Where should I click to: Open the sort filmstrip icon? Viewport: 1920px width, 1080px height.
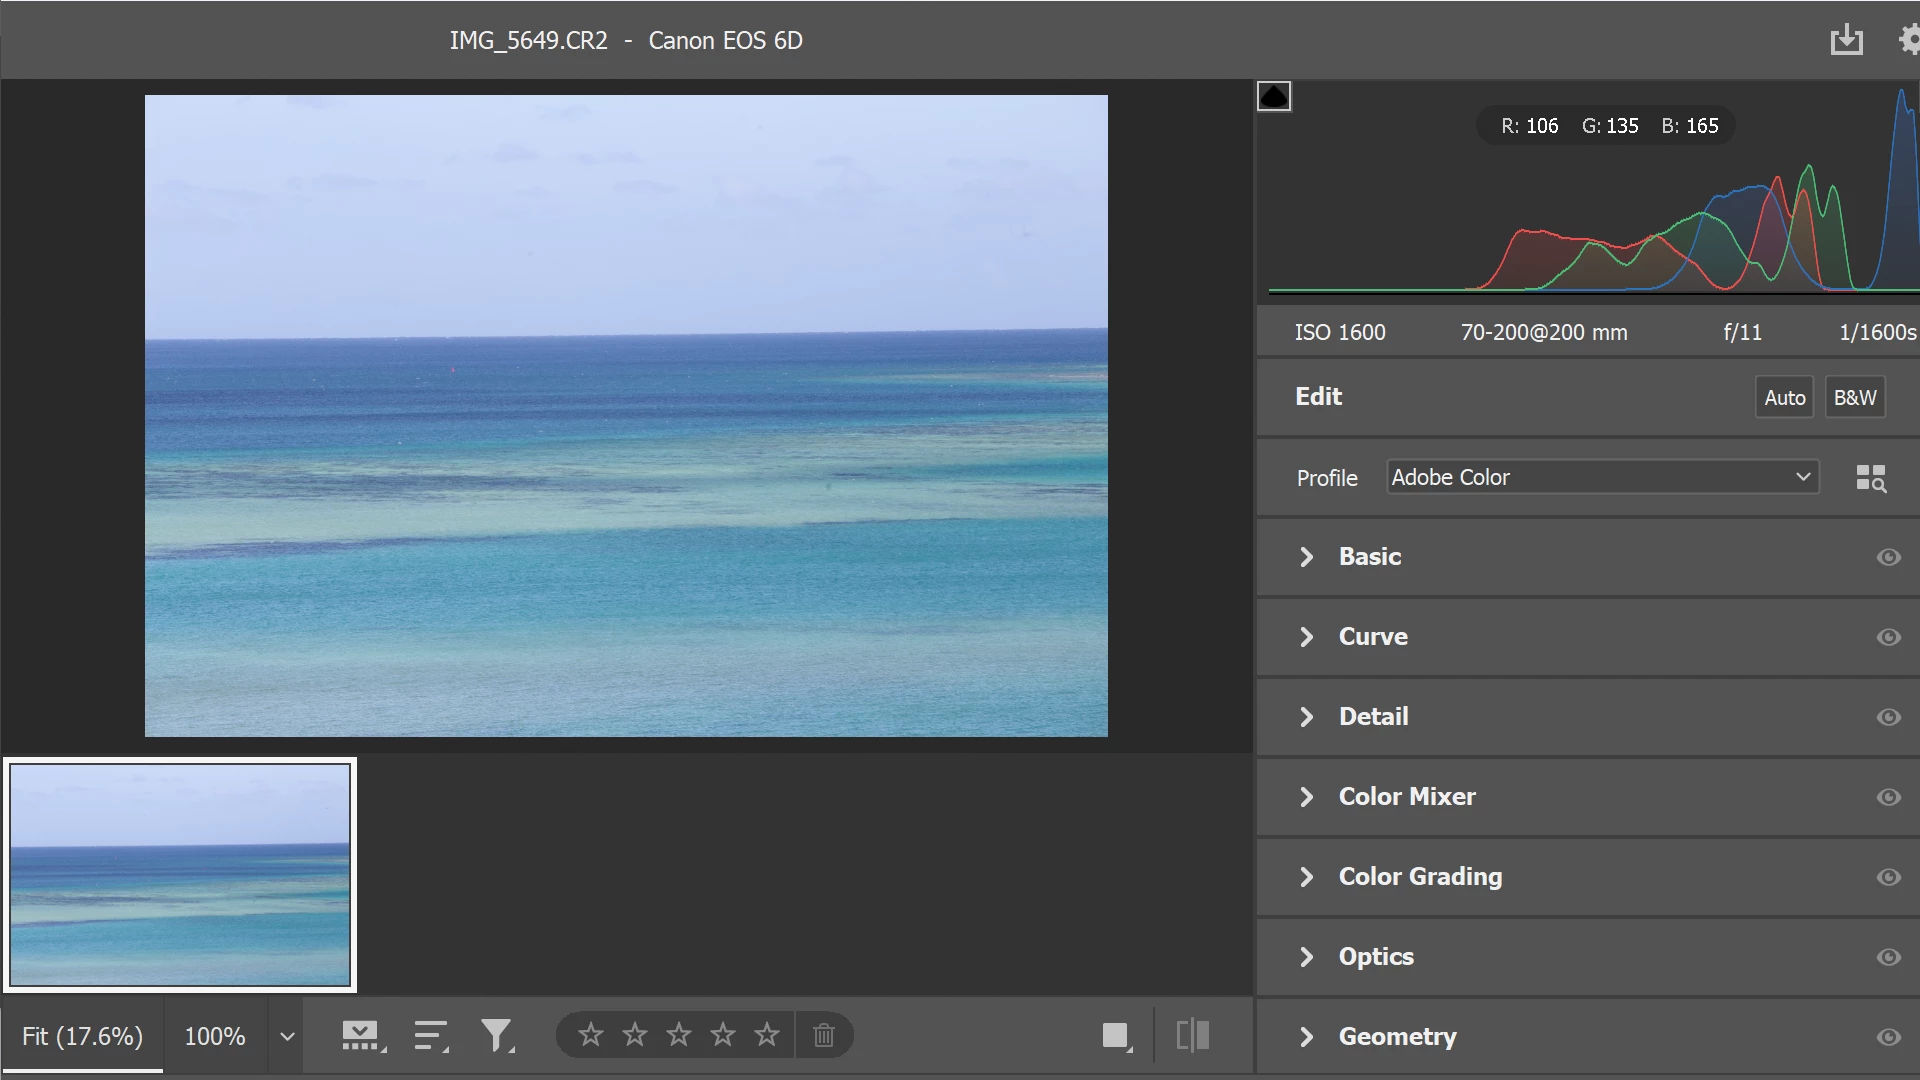click(x=431, y=1036)
